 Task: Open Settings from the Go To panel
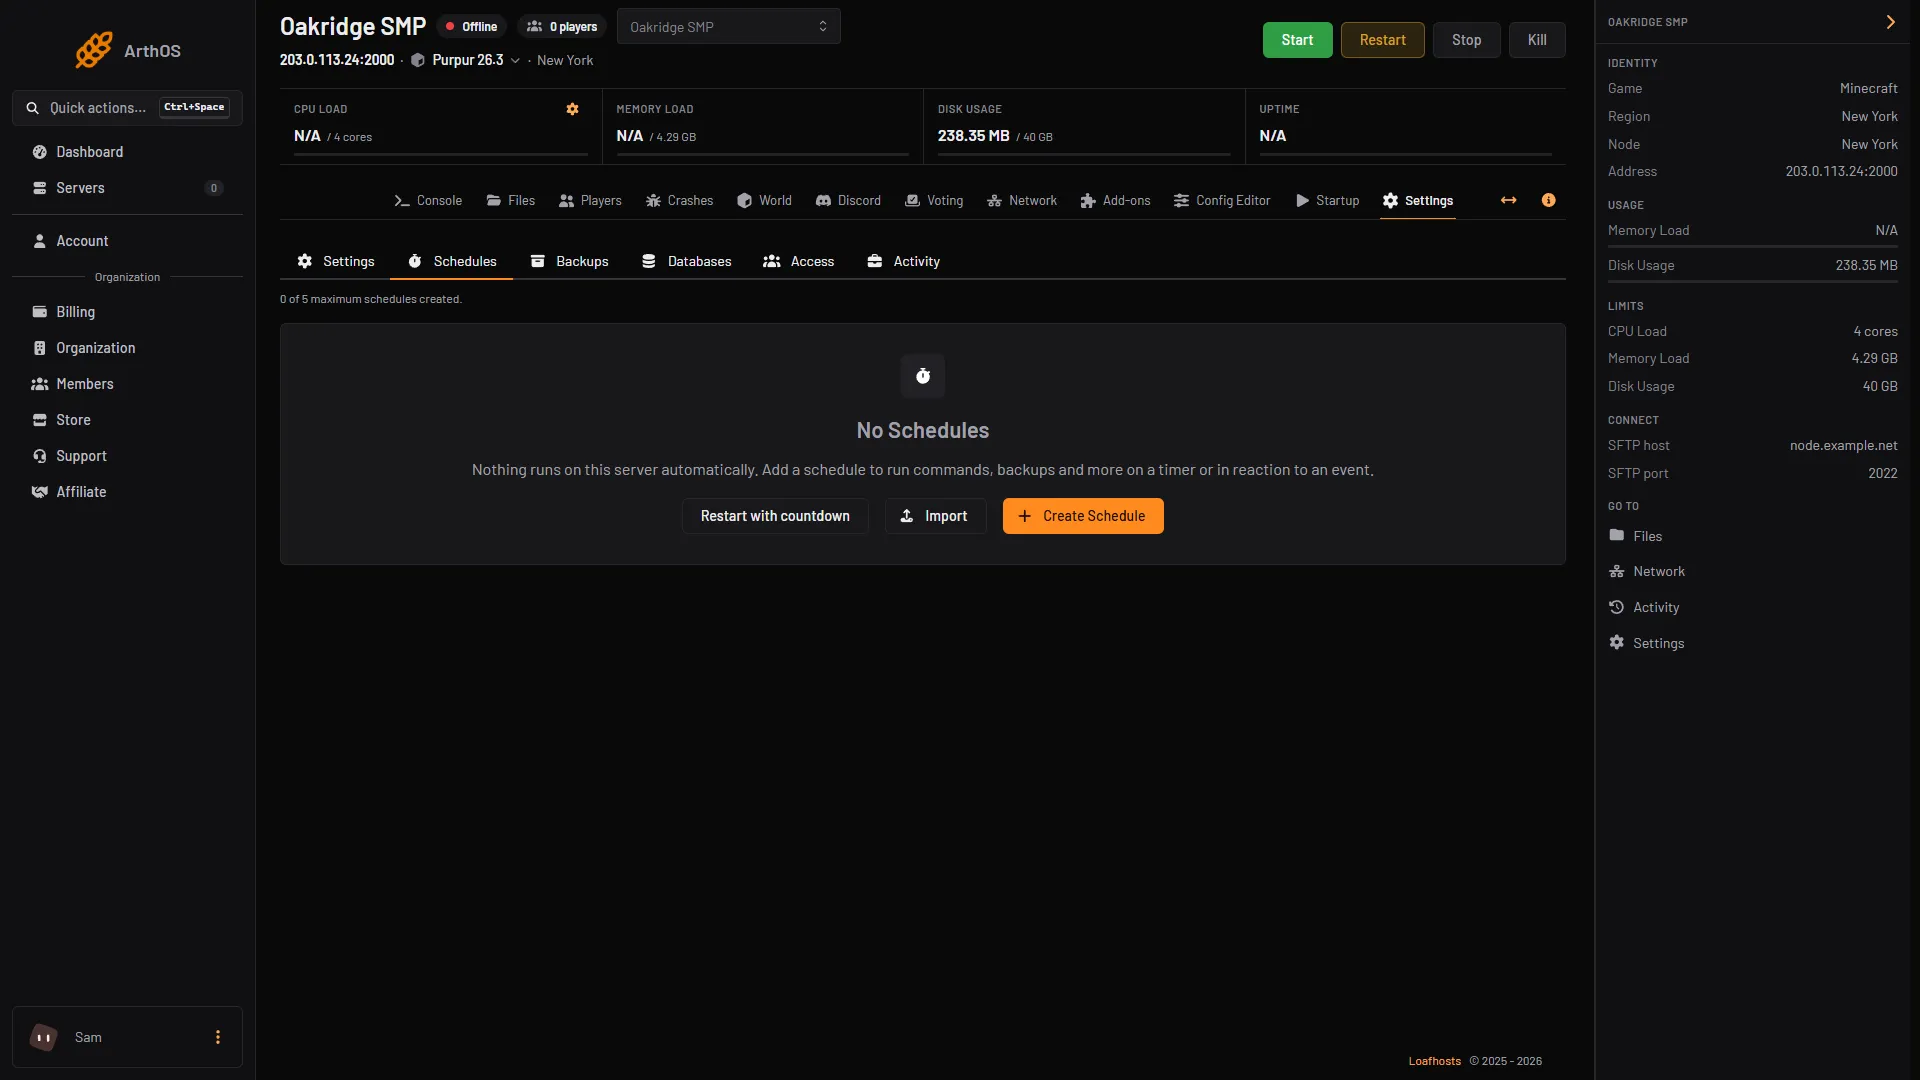(x=1646, y=643)
